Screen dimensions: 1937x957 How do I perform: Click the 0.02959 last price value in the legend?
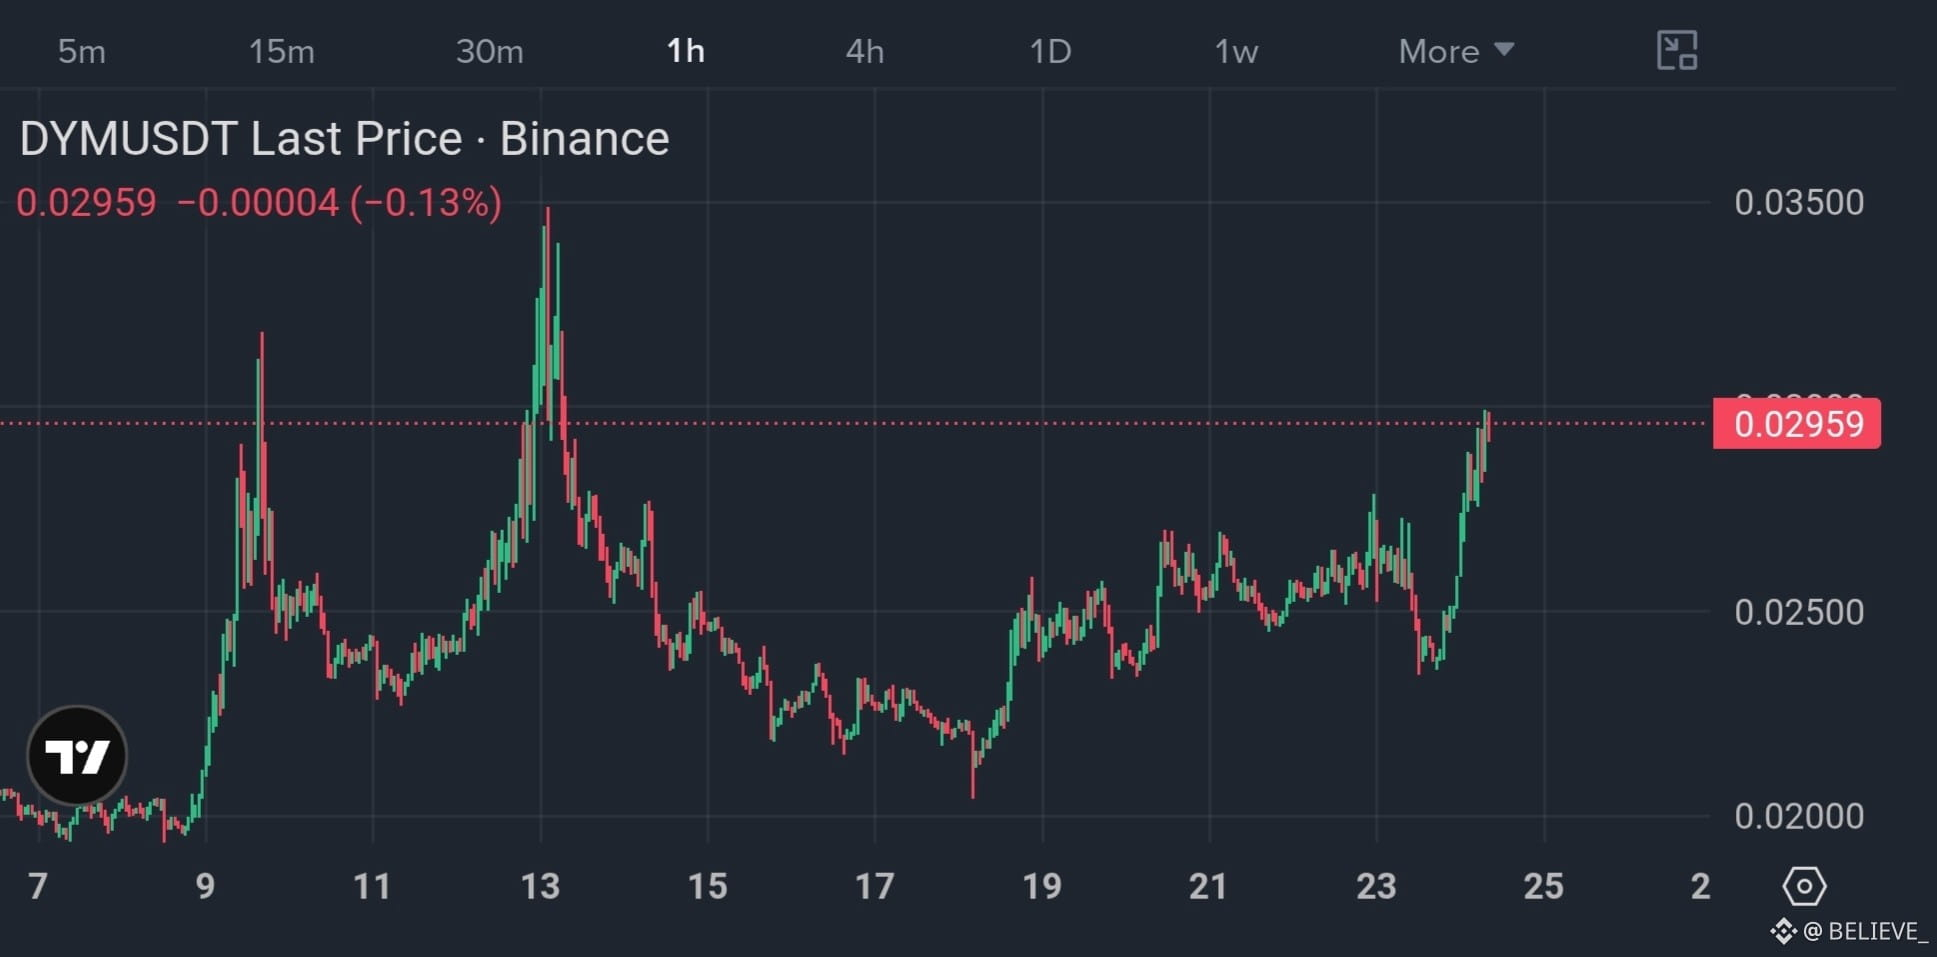tap(86, 203)
